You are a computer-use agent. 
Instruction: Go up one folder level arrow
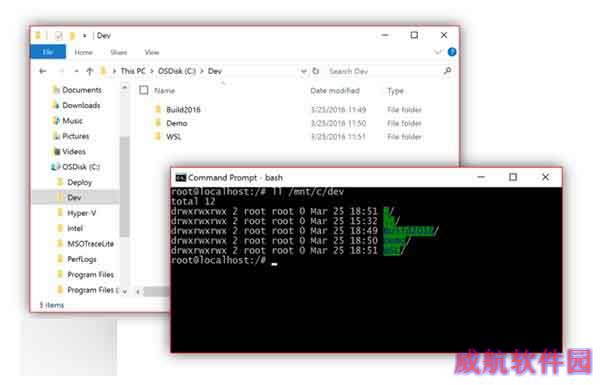(90, 71)
